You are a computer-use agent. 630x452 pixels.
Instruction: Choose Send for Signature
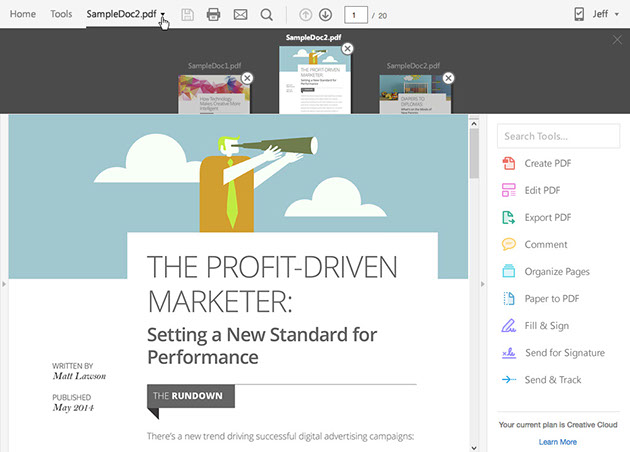564,353
